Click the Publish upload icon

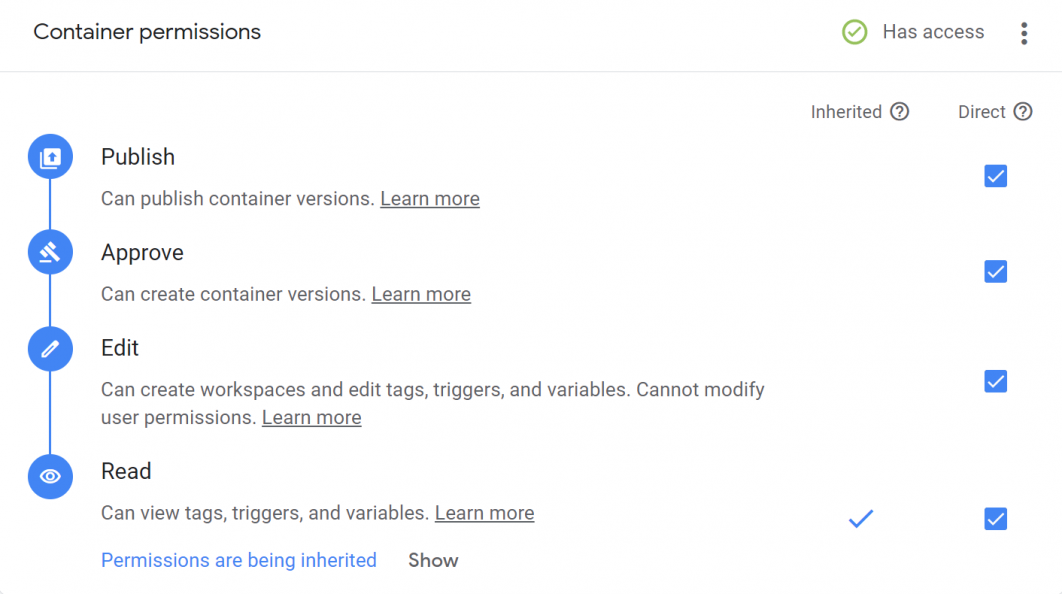[50, 156]
